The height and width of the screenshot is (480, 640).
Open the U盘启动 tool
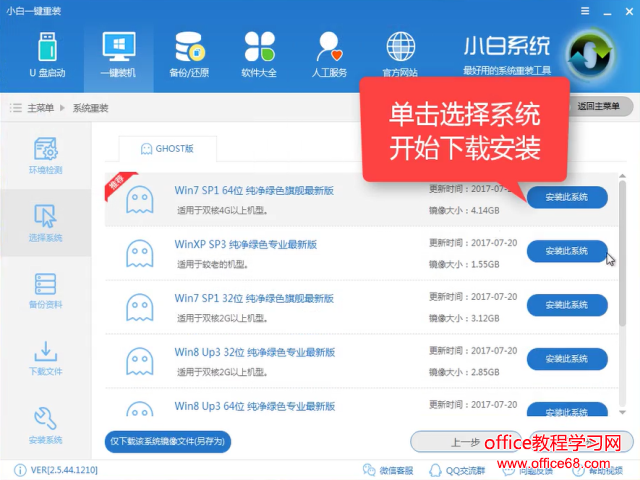47,55
